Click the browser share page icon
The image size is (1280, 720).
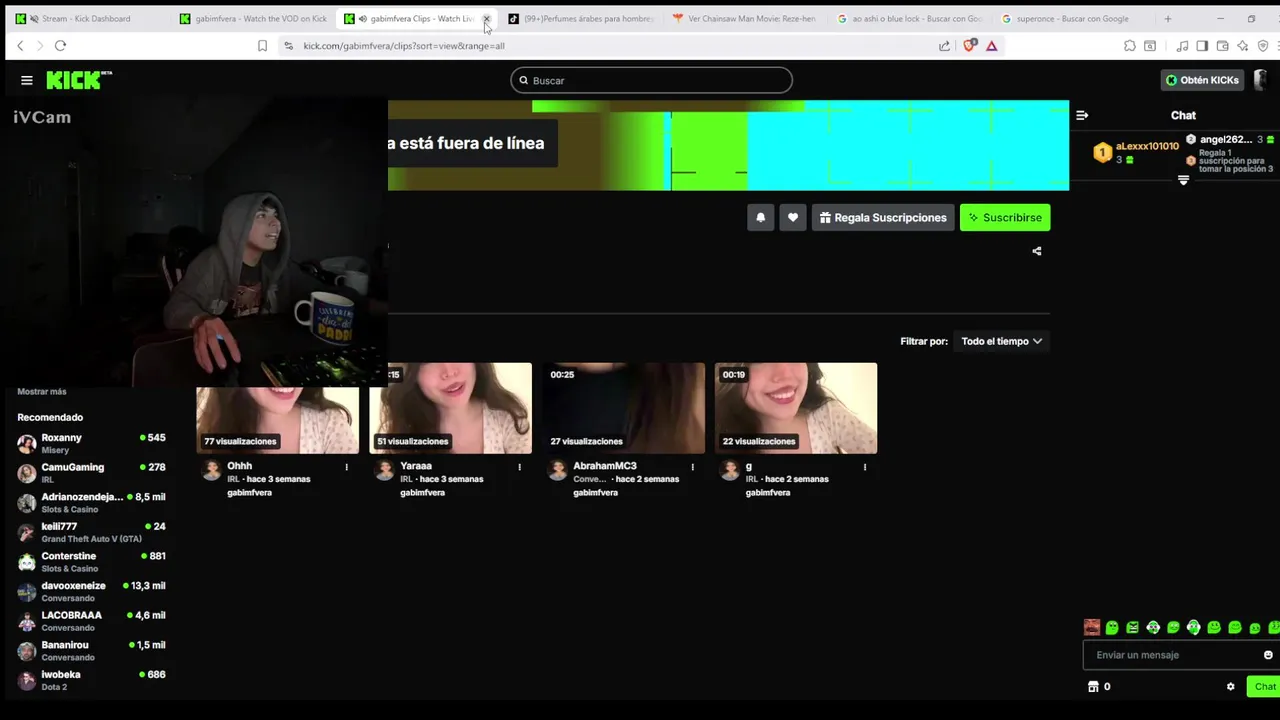(x=944, y=46)
